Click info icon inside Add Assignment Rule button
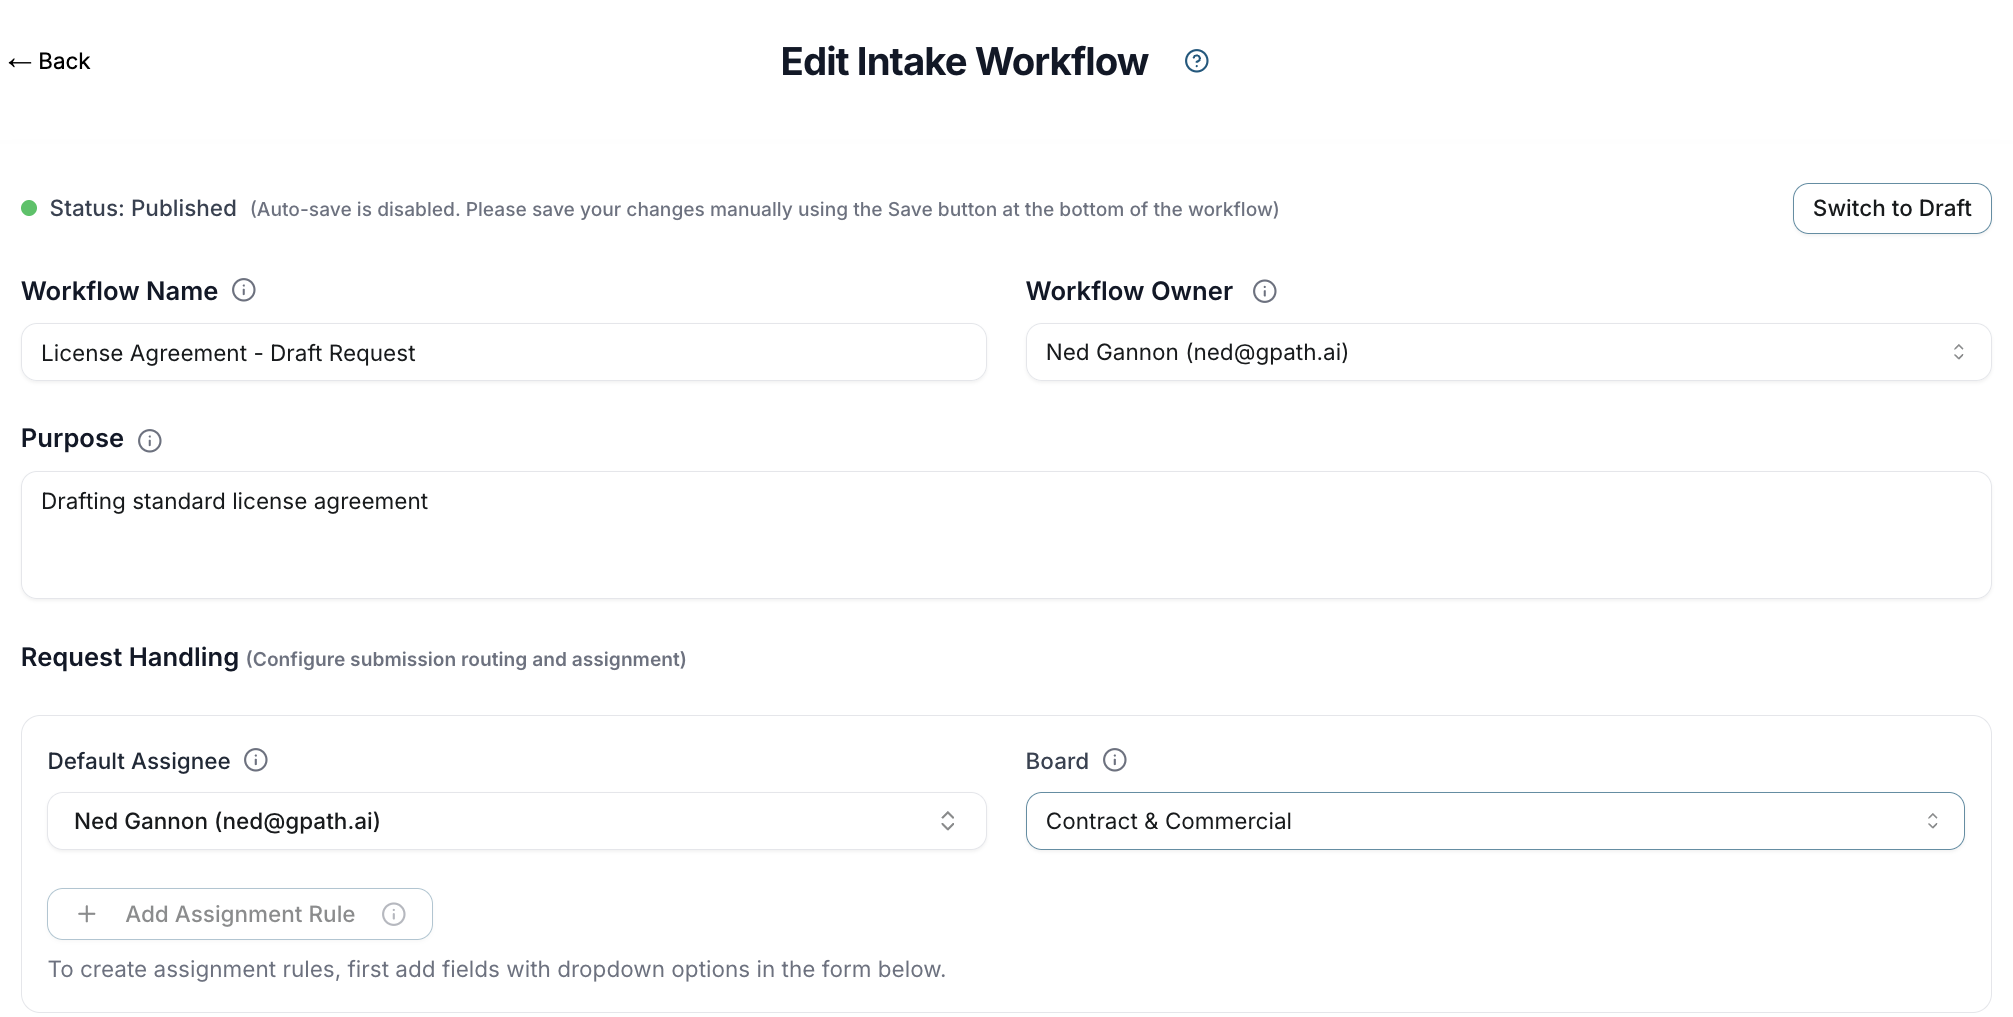Viewport: 2013px width, 1017px height. (394, 914)
